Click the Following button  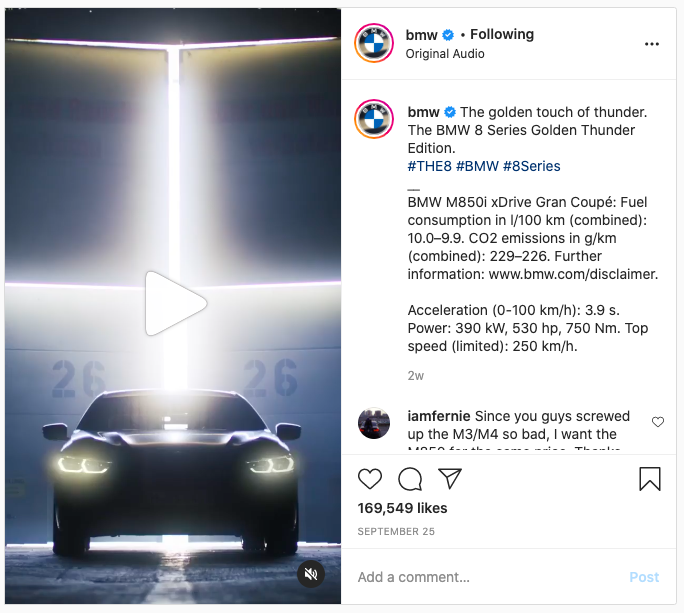[x=502, y=34]
